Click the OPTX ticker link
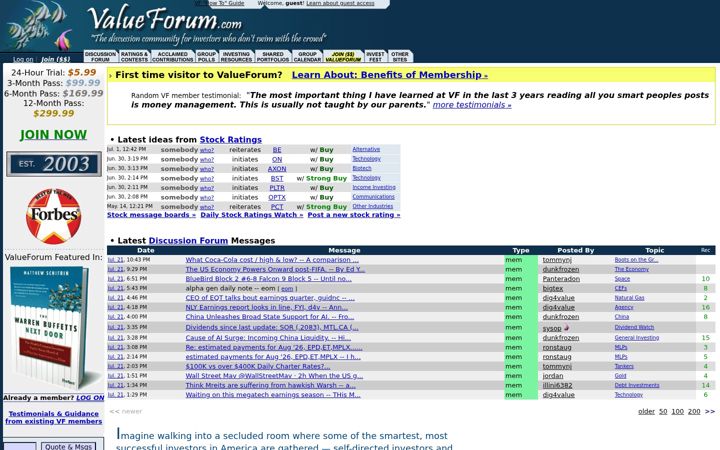 pyautogui.click(x=277, y=197)
